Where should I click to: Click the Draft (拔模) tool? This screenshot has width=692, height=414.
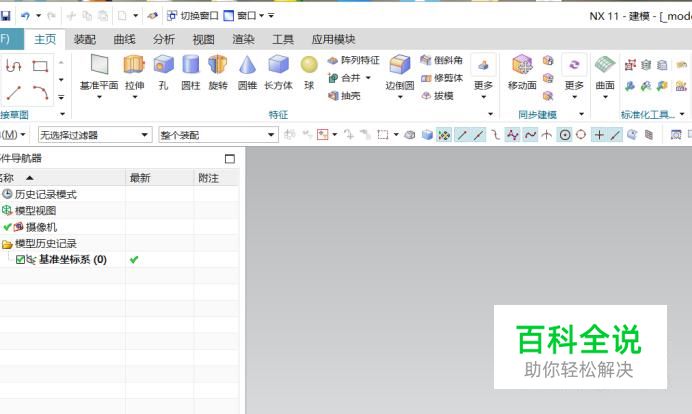coord(437,95)
